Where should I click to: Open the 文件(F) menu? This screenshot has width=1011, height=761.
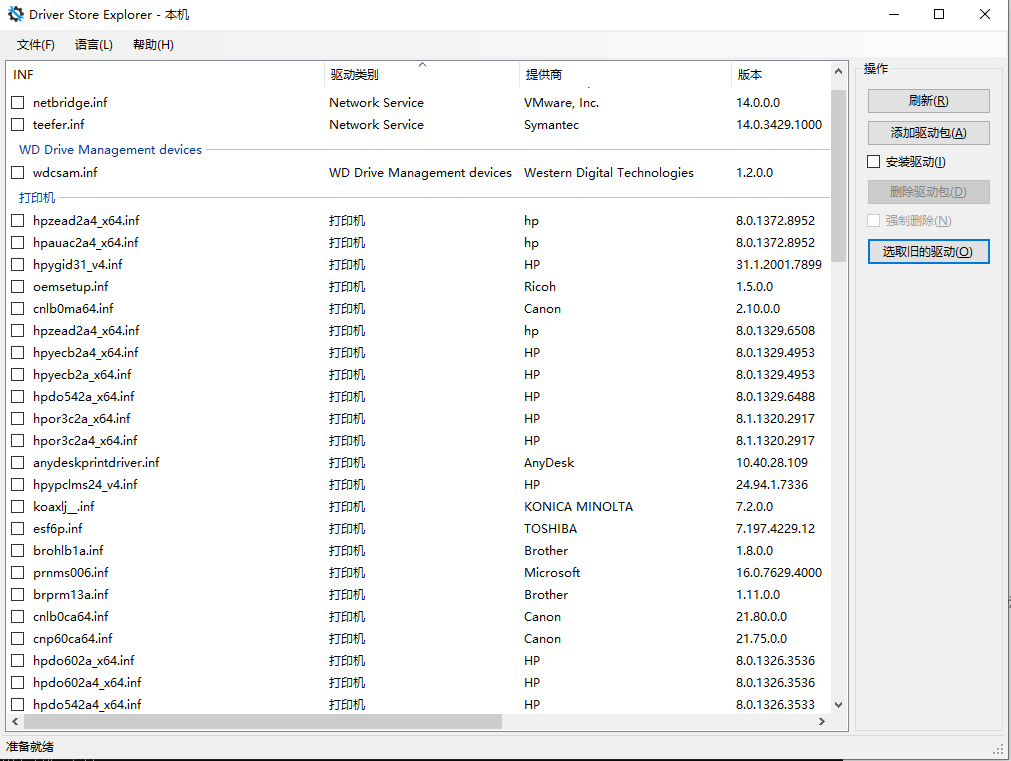(36, 45)
